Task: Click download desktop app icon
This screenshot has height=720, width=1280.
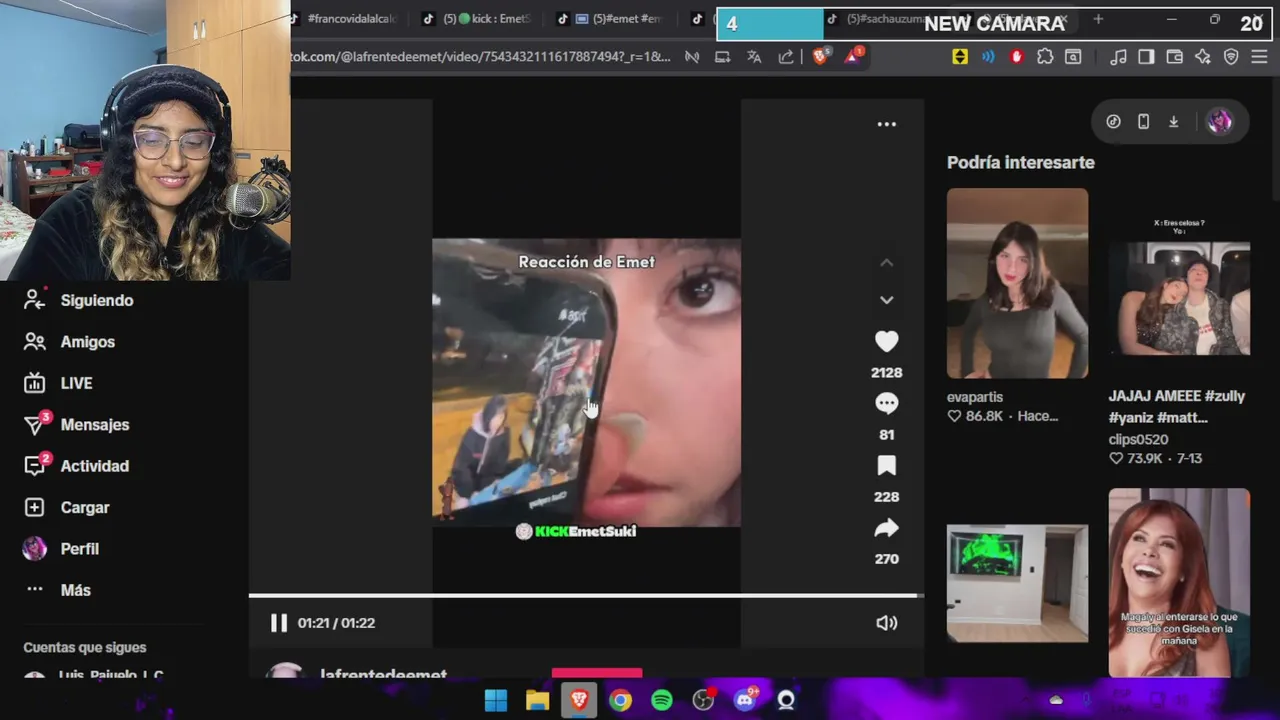Action: [1173, 122]
